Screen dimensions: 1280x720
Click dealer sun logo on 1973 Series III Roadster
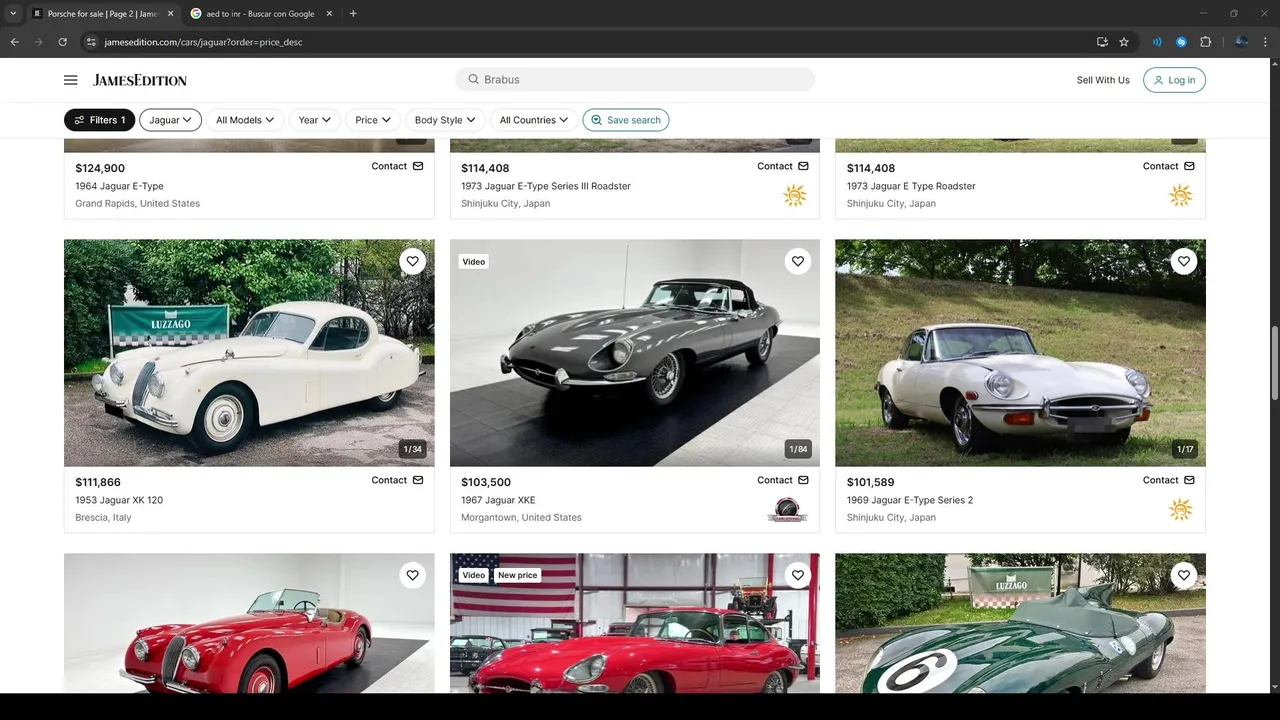pyautogui.click(x=795, y=196)
